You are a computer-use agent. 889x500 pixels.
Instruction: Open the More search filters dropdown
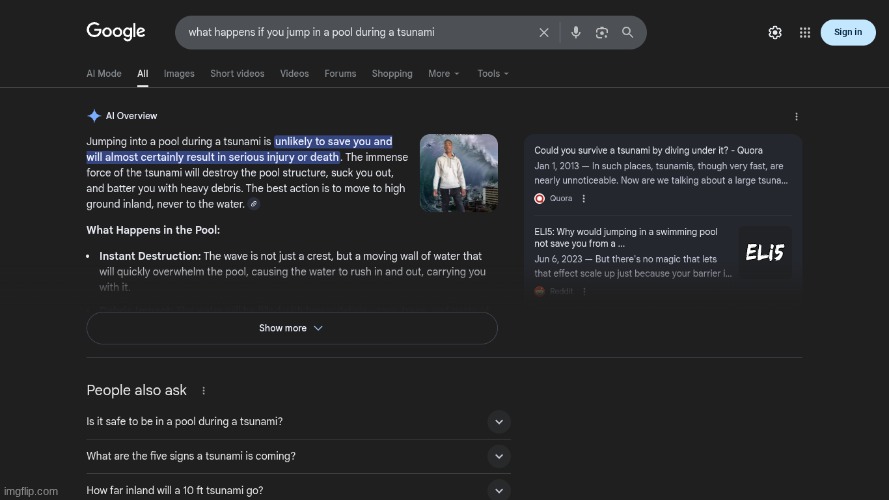click(443, 73)
